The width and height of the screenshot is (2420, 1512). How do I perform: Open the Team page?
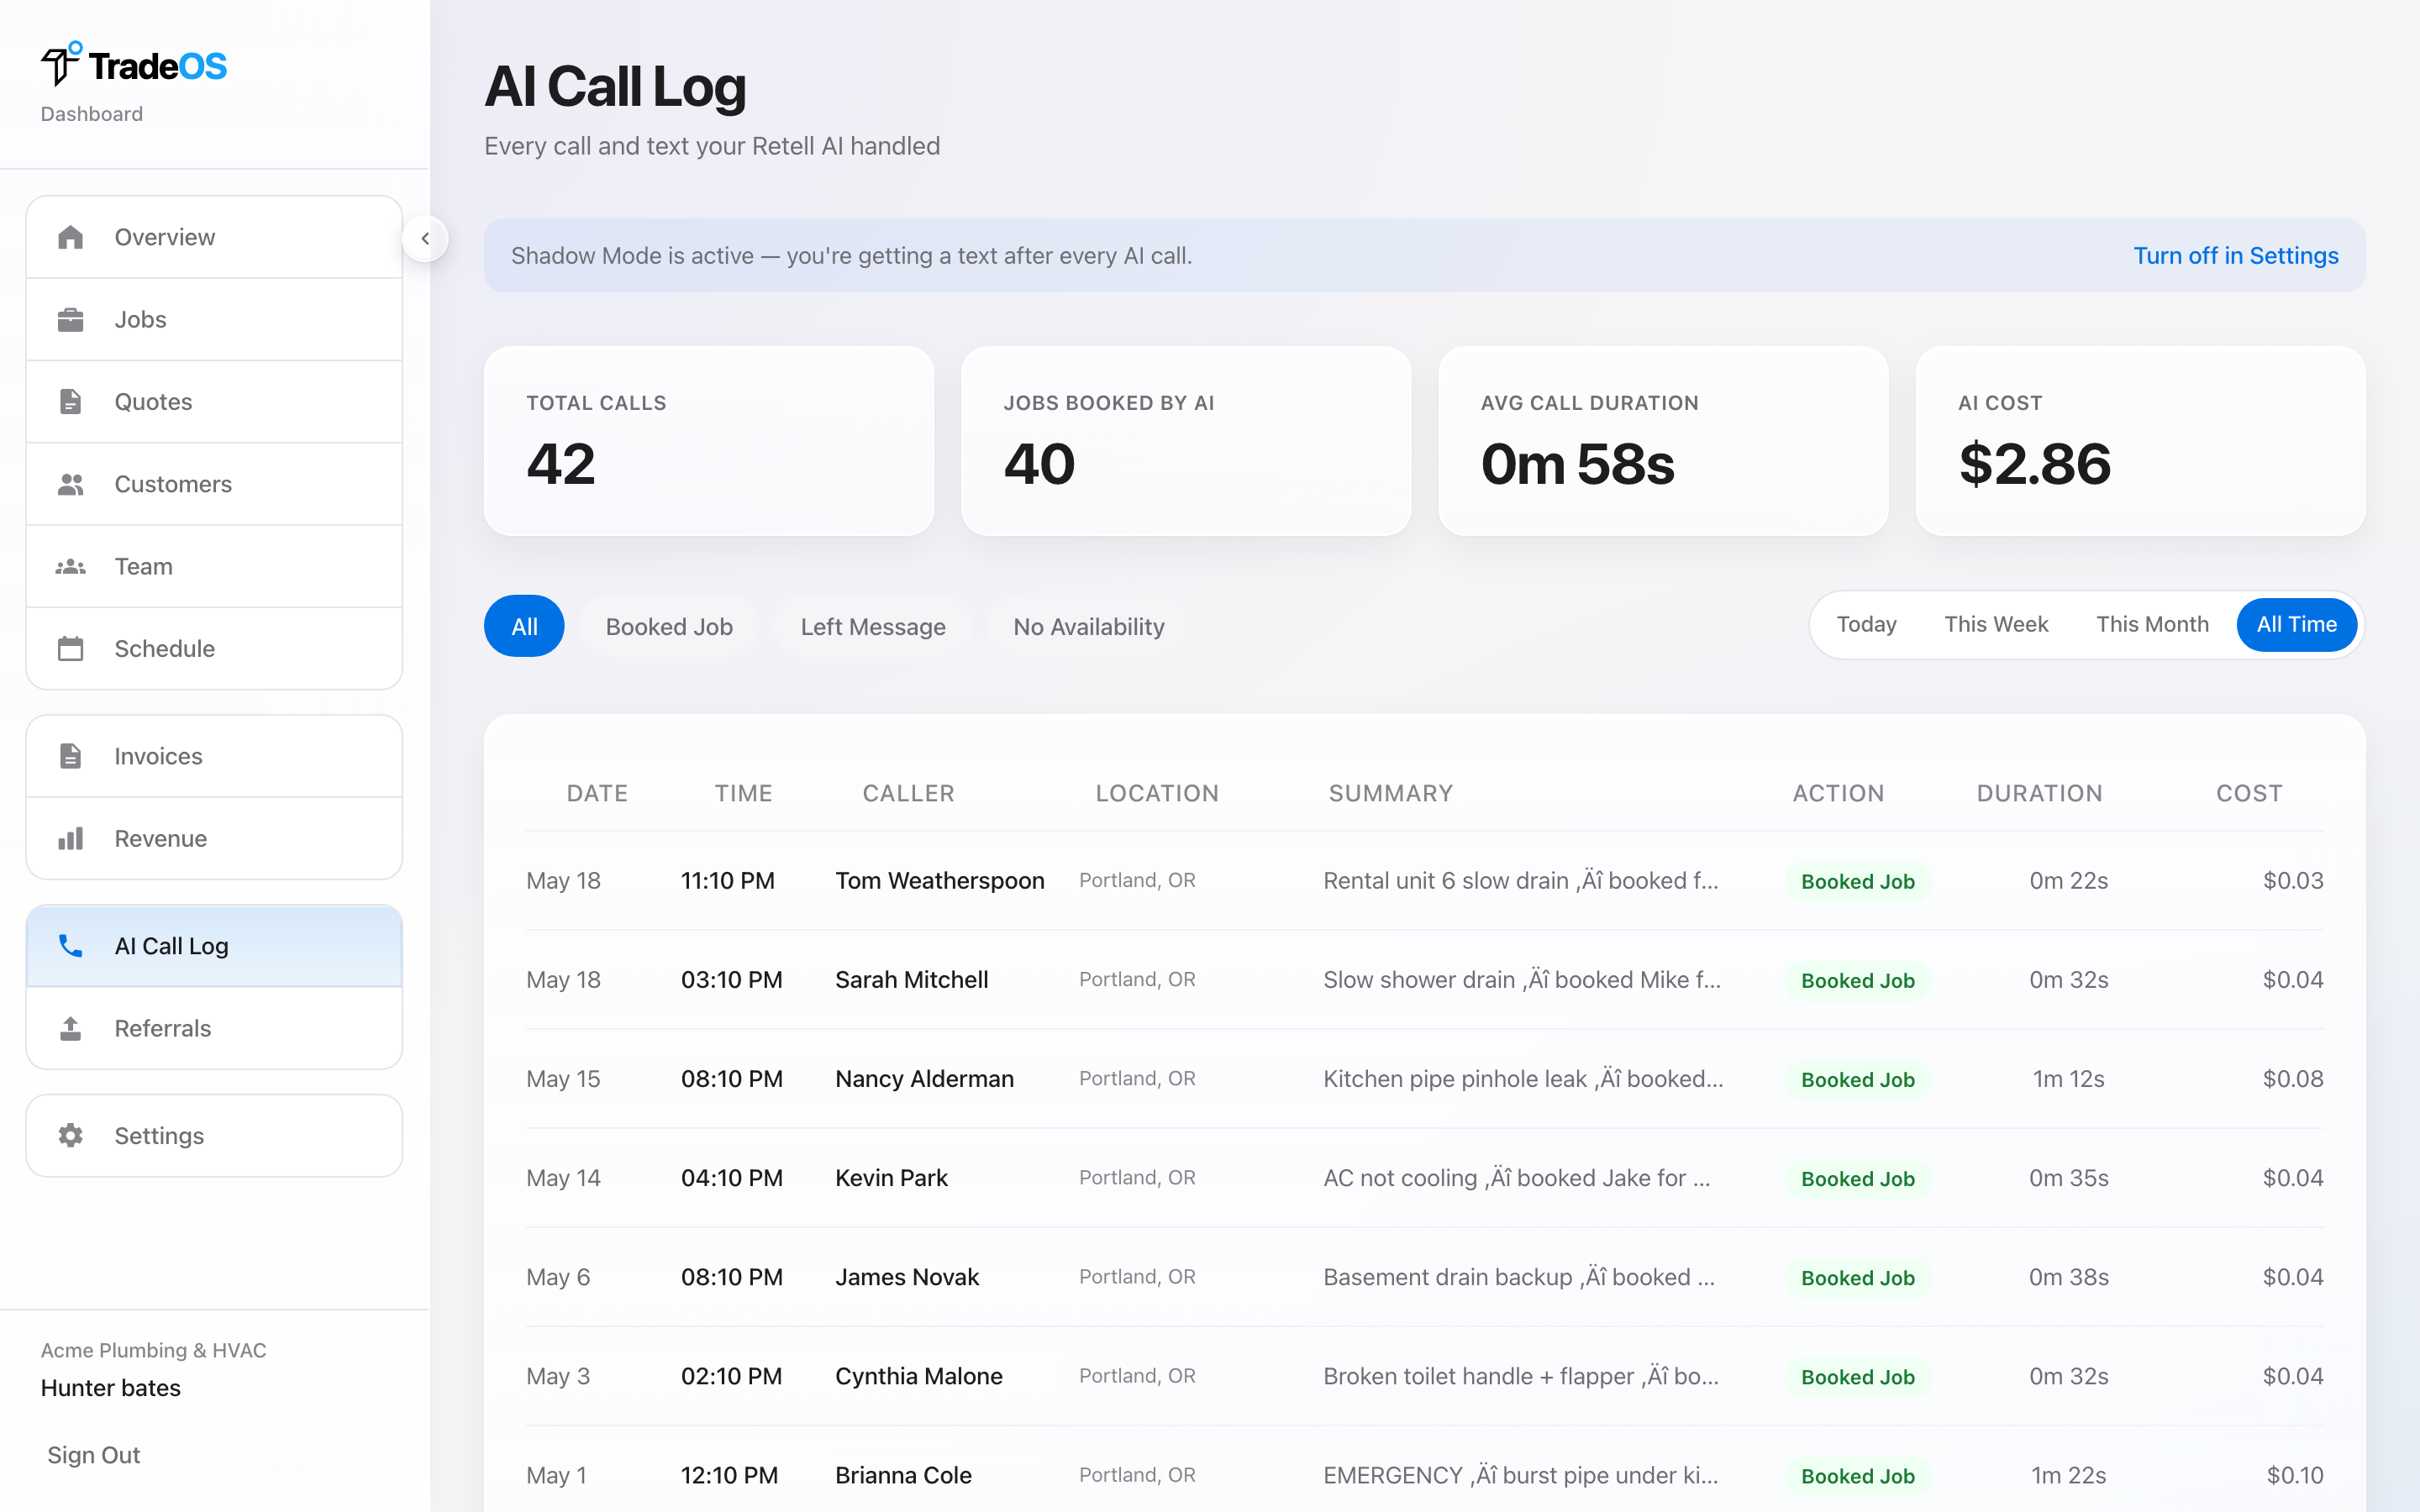coord(214,567)
